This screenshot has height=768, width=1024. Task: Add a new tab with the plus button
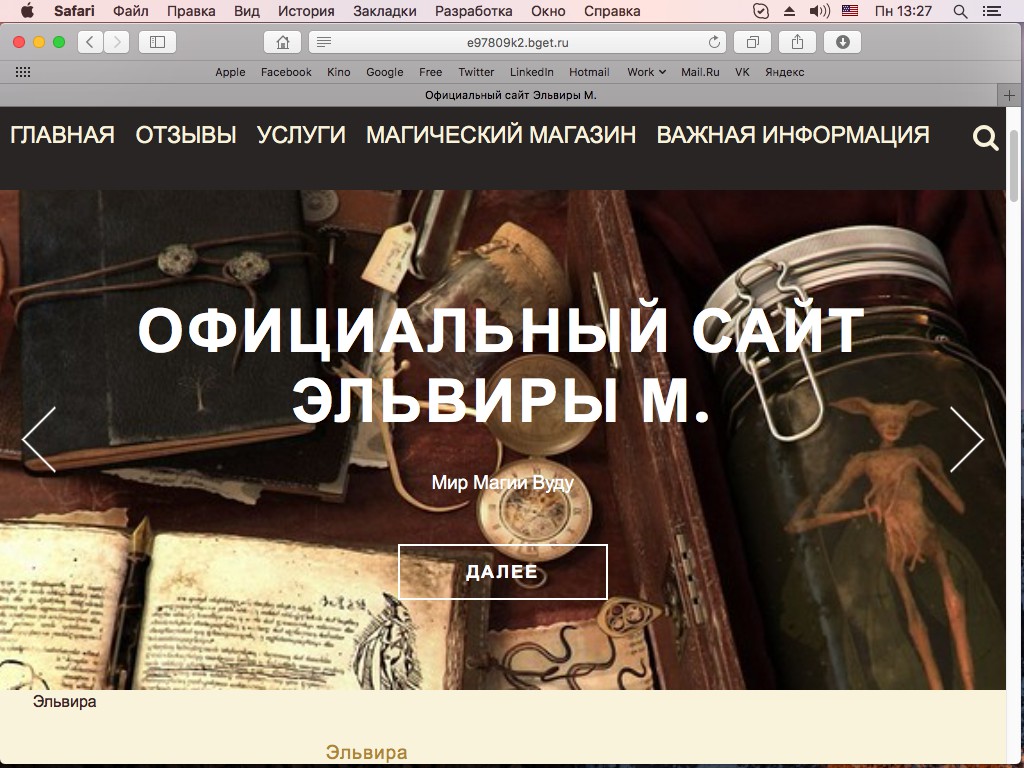click(1010, 95)
